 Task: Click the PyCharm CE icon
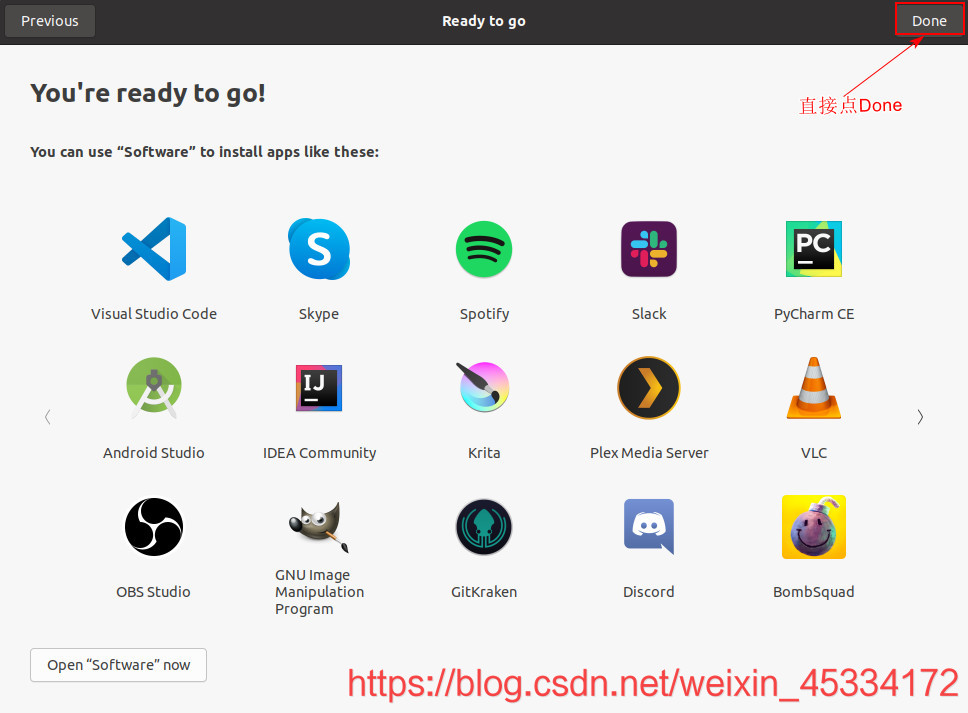[x=814, y=249]
